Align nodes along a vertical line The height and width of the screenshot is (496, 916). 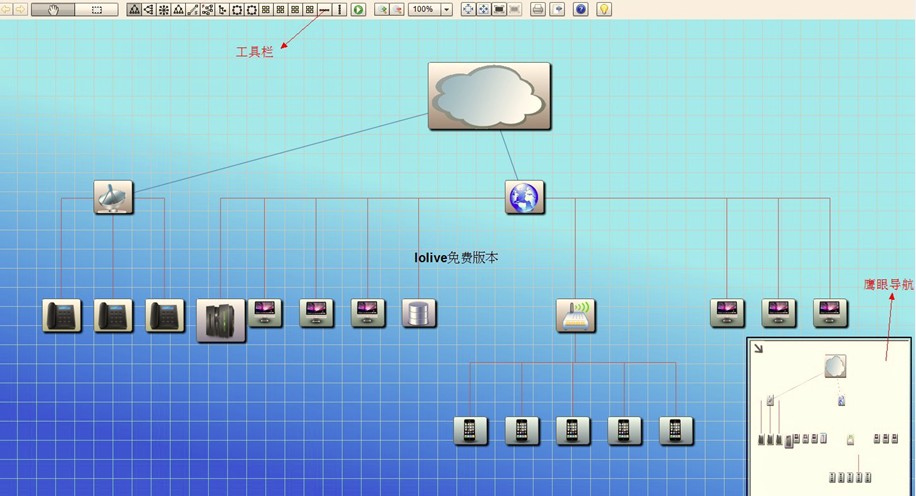tap(339, 9)
